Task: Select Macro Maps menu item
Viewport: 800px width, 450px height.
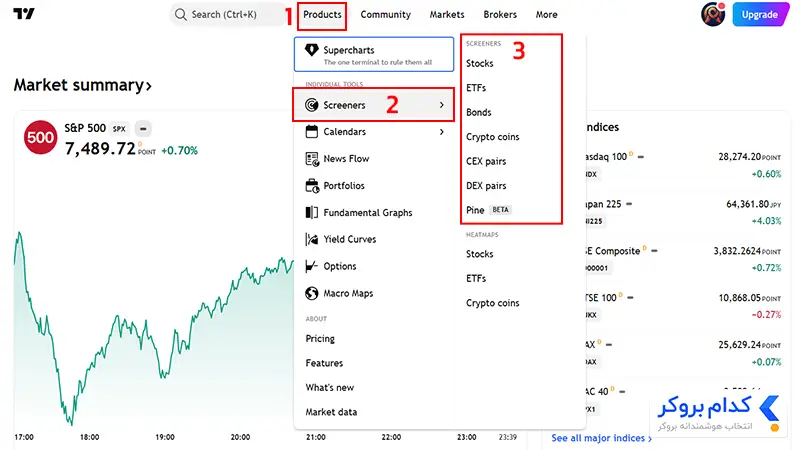Action: (374, 293)
